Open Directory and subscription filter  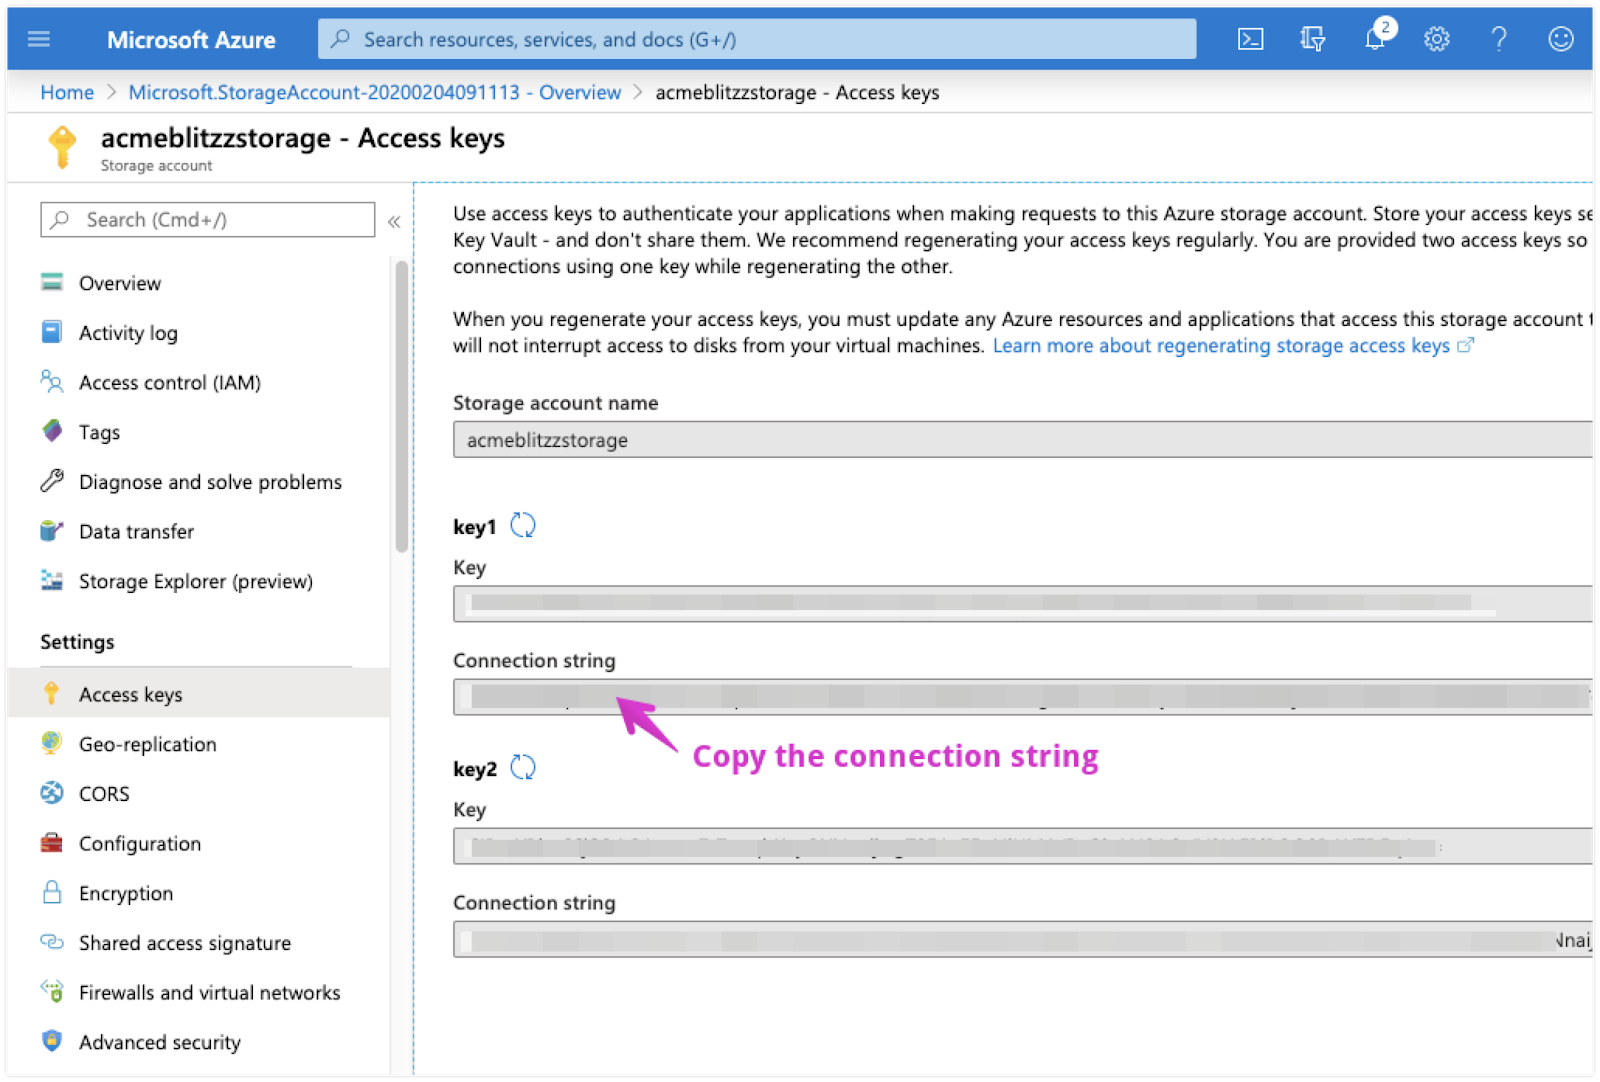pos(1312,39)
